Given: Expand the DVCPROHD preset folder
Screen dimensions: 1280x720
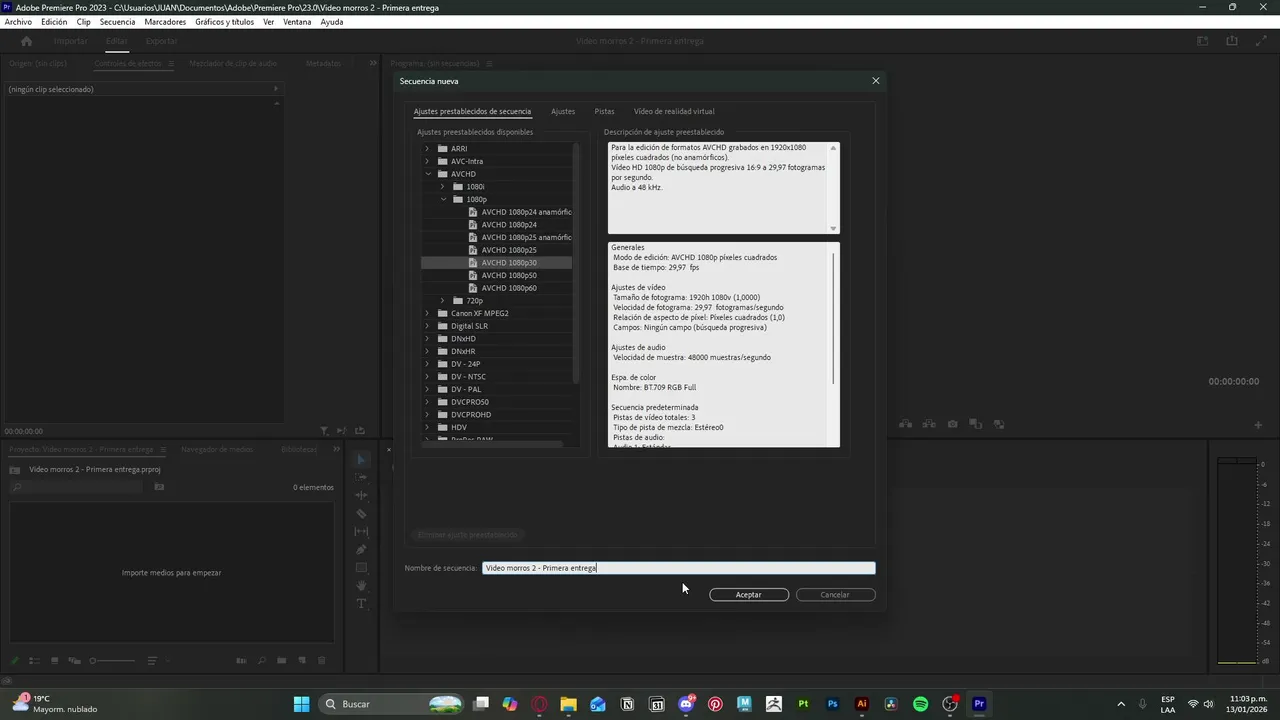Looking at the screenshot, I should (x=427, y=415).
